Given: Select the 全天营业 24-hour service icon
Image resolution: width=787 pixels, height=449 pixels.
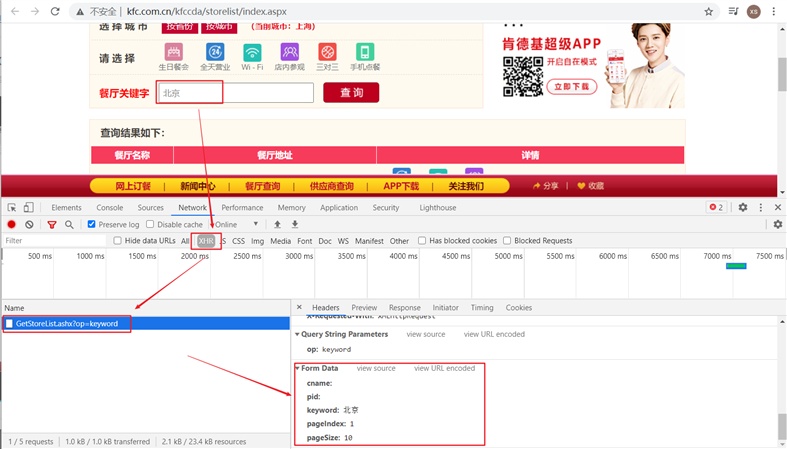Looking at the screenshot, I should 215,52.
